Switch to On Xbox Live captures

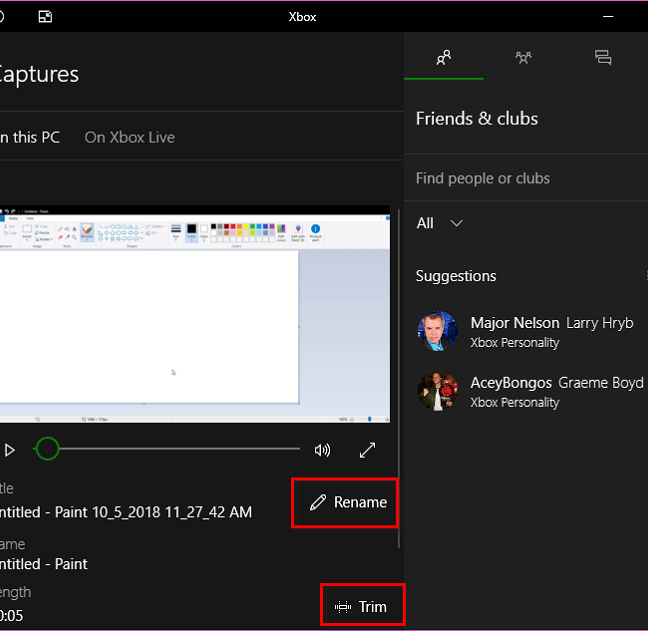point(129,137)
